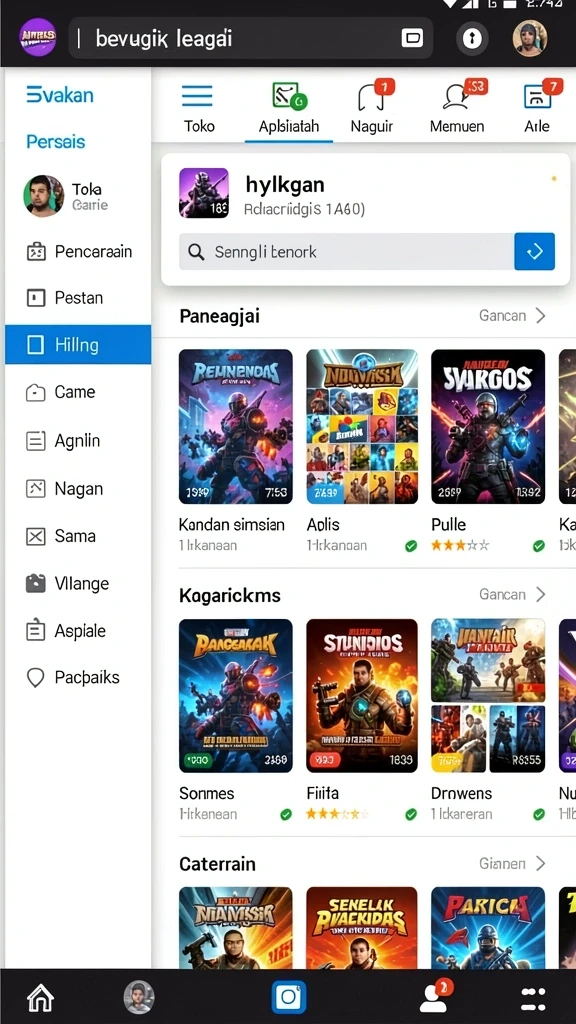Open the profile avatar at top right
Screen dimensions: 576x1024
tap(530, 39)
